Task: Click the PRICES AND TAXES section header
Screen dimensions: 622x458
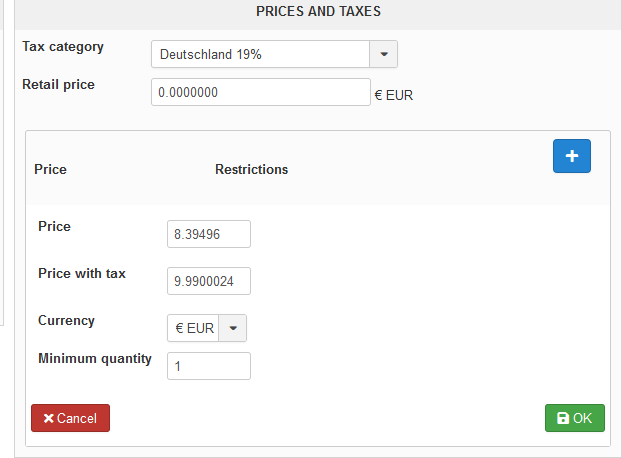Action: coord(318,11)
